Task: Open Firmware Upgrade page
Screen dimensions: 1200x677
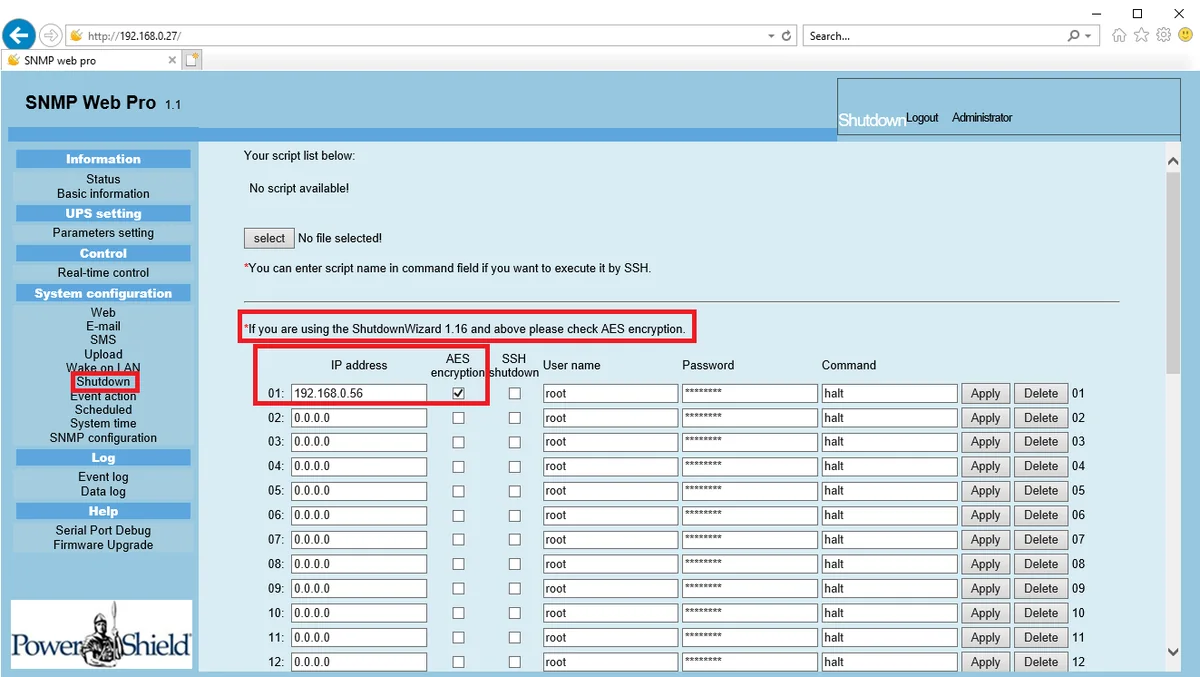Action: (103, 545)
